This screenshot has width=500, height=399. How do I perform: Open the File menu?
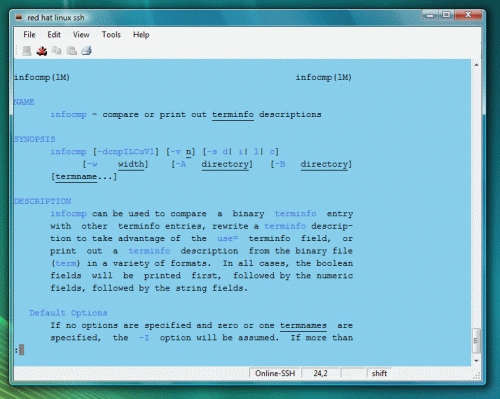[29, 35]
